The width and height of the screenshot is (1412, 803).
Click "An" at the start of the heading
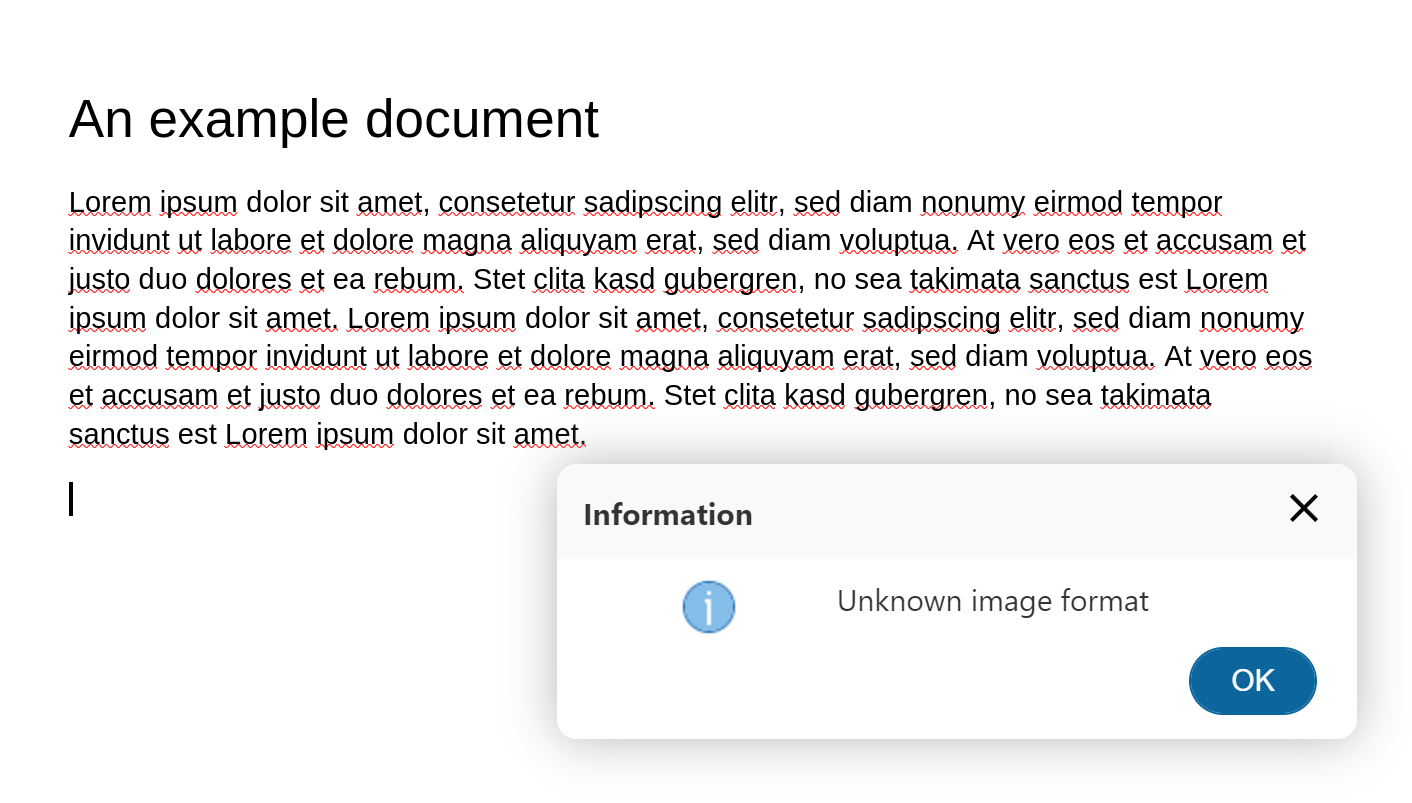100,119
